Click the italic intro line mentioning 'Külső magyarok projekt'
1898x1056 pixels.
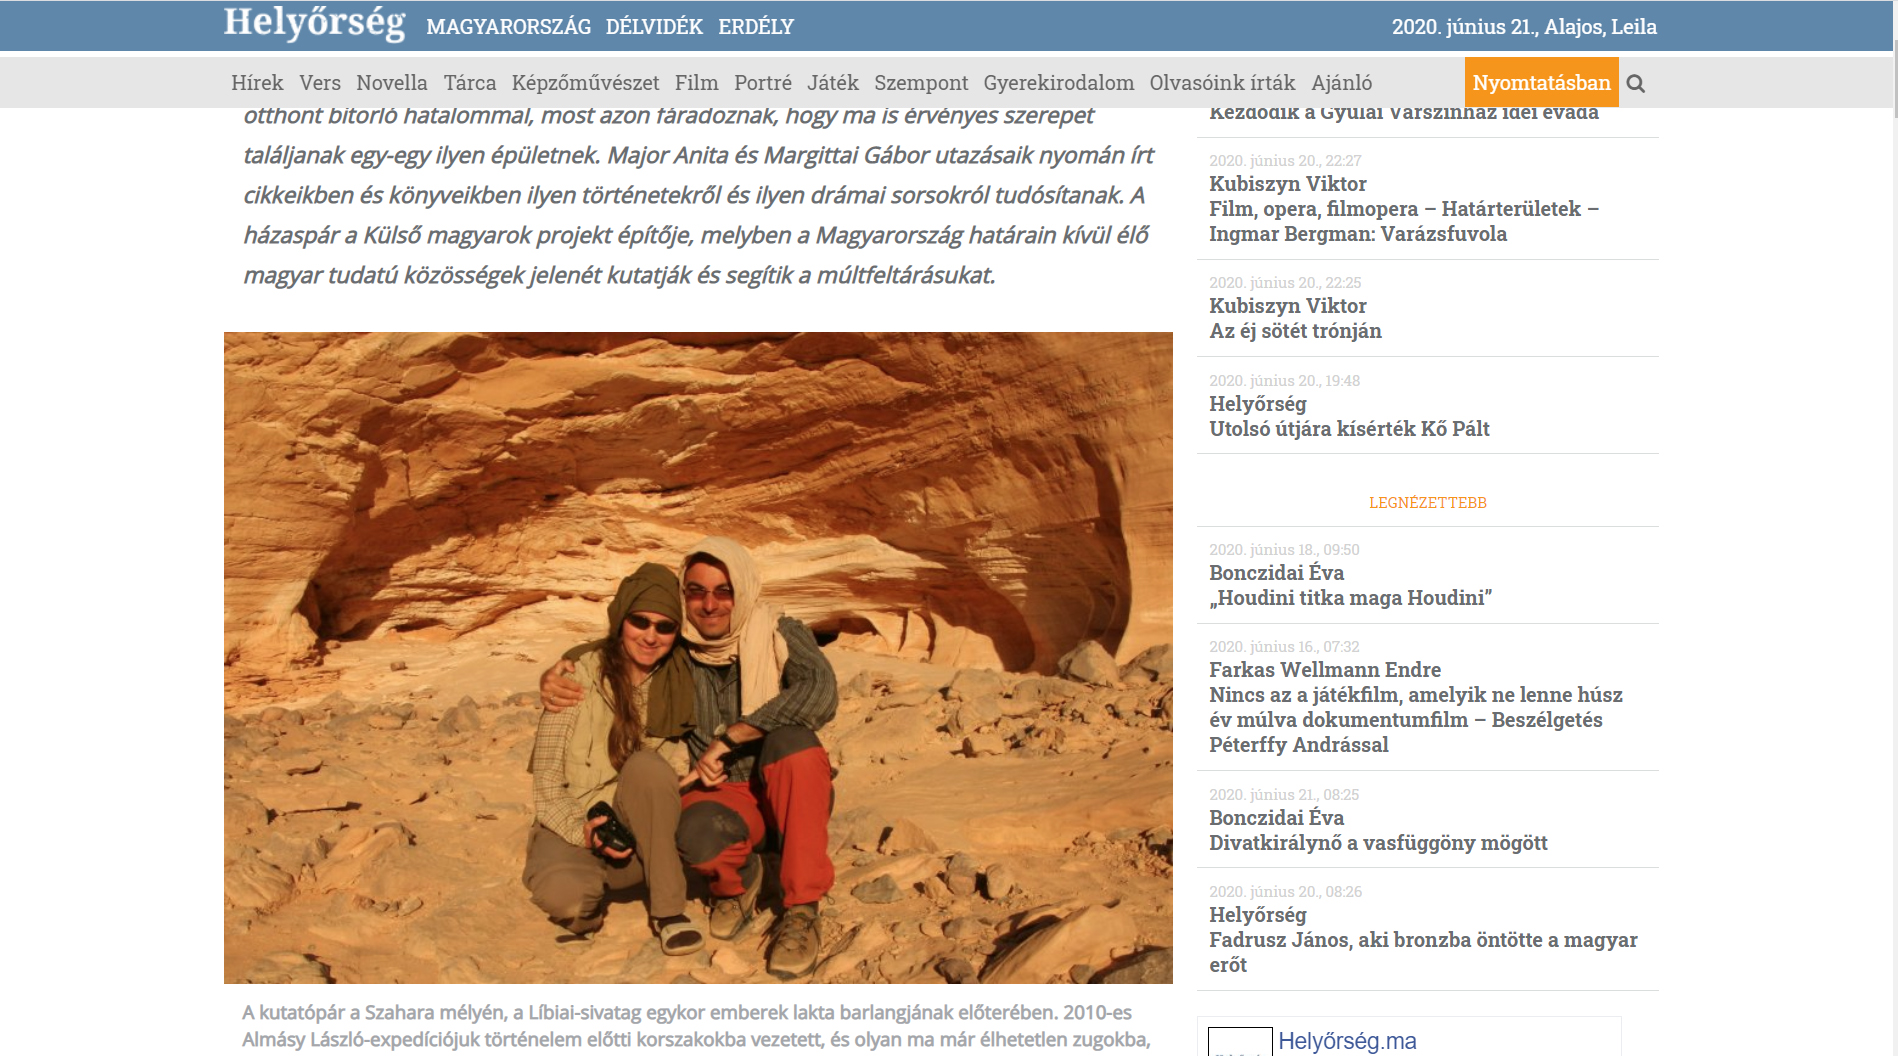(696, 235)
